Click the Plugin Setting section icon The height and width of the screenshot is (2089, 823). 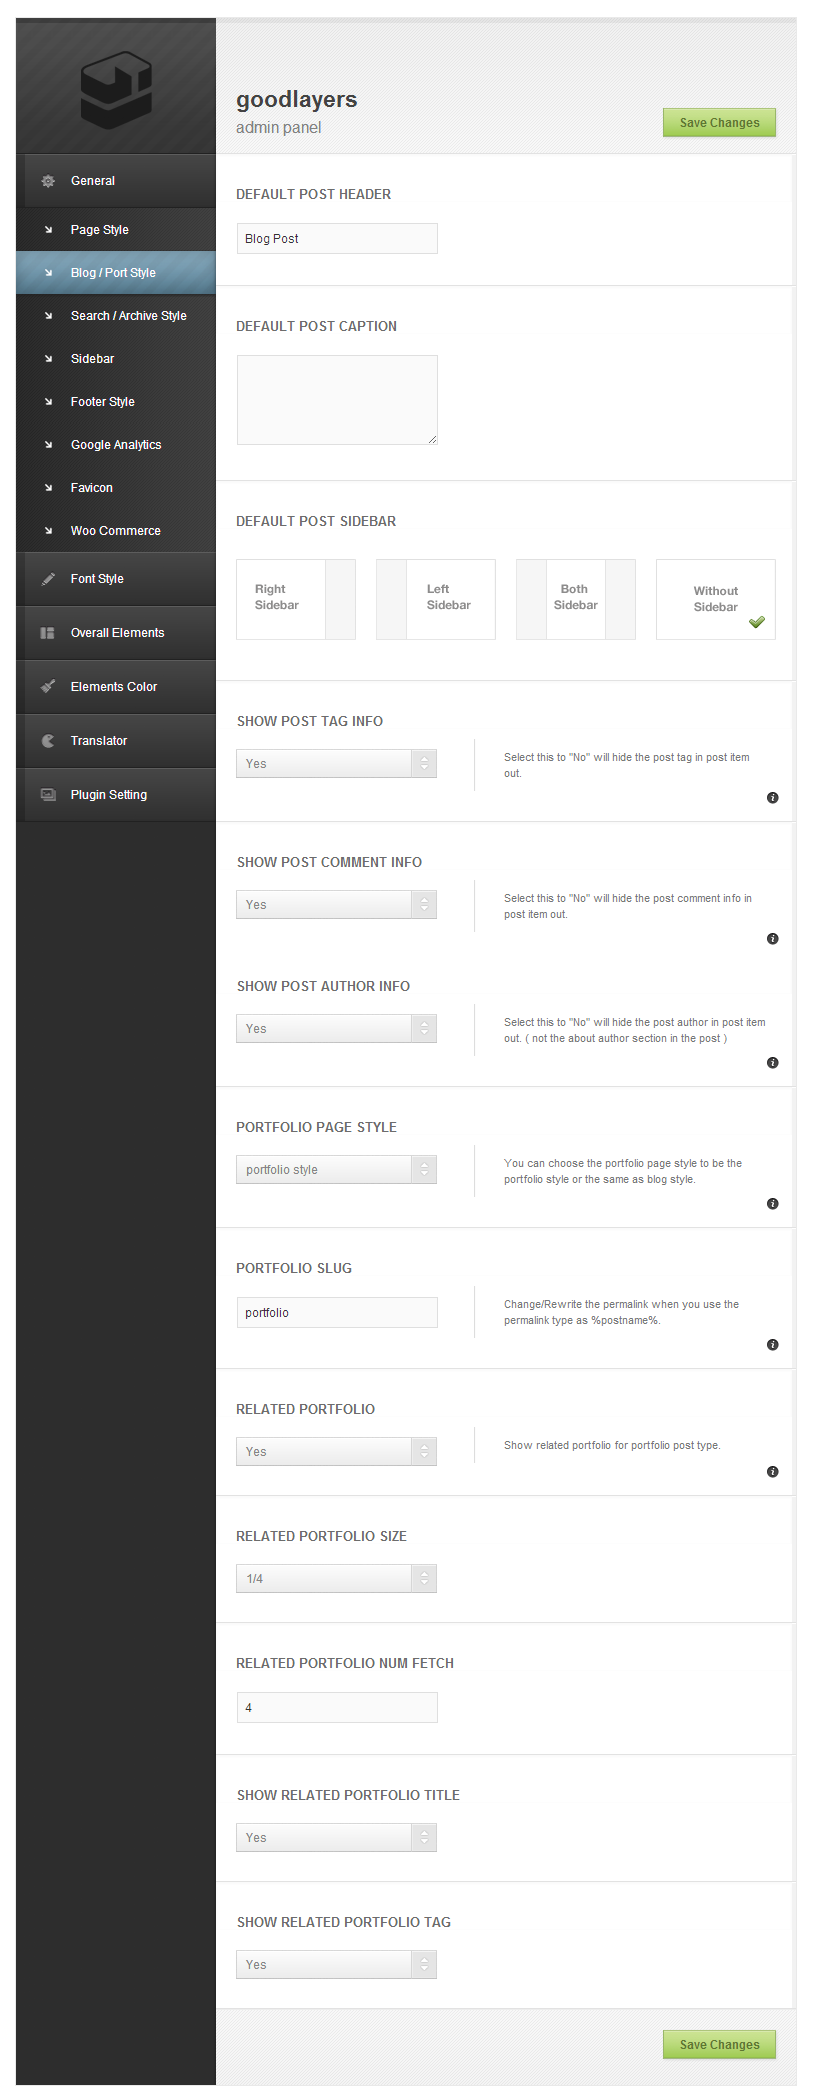pos(48,795)
